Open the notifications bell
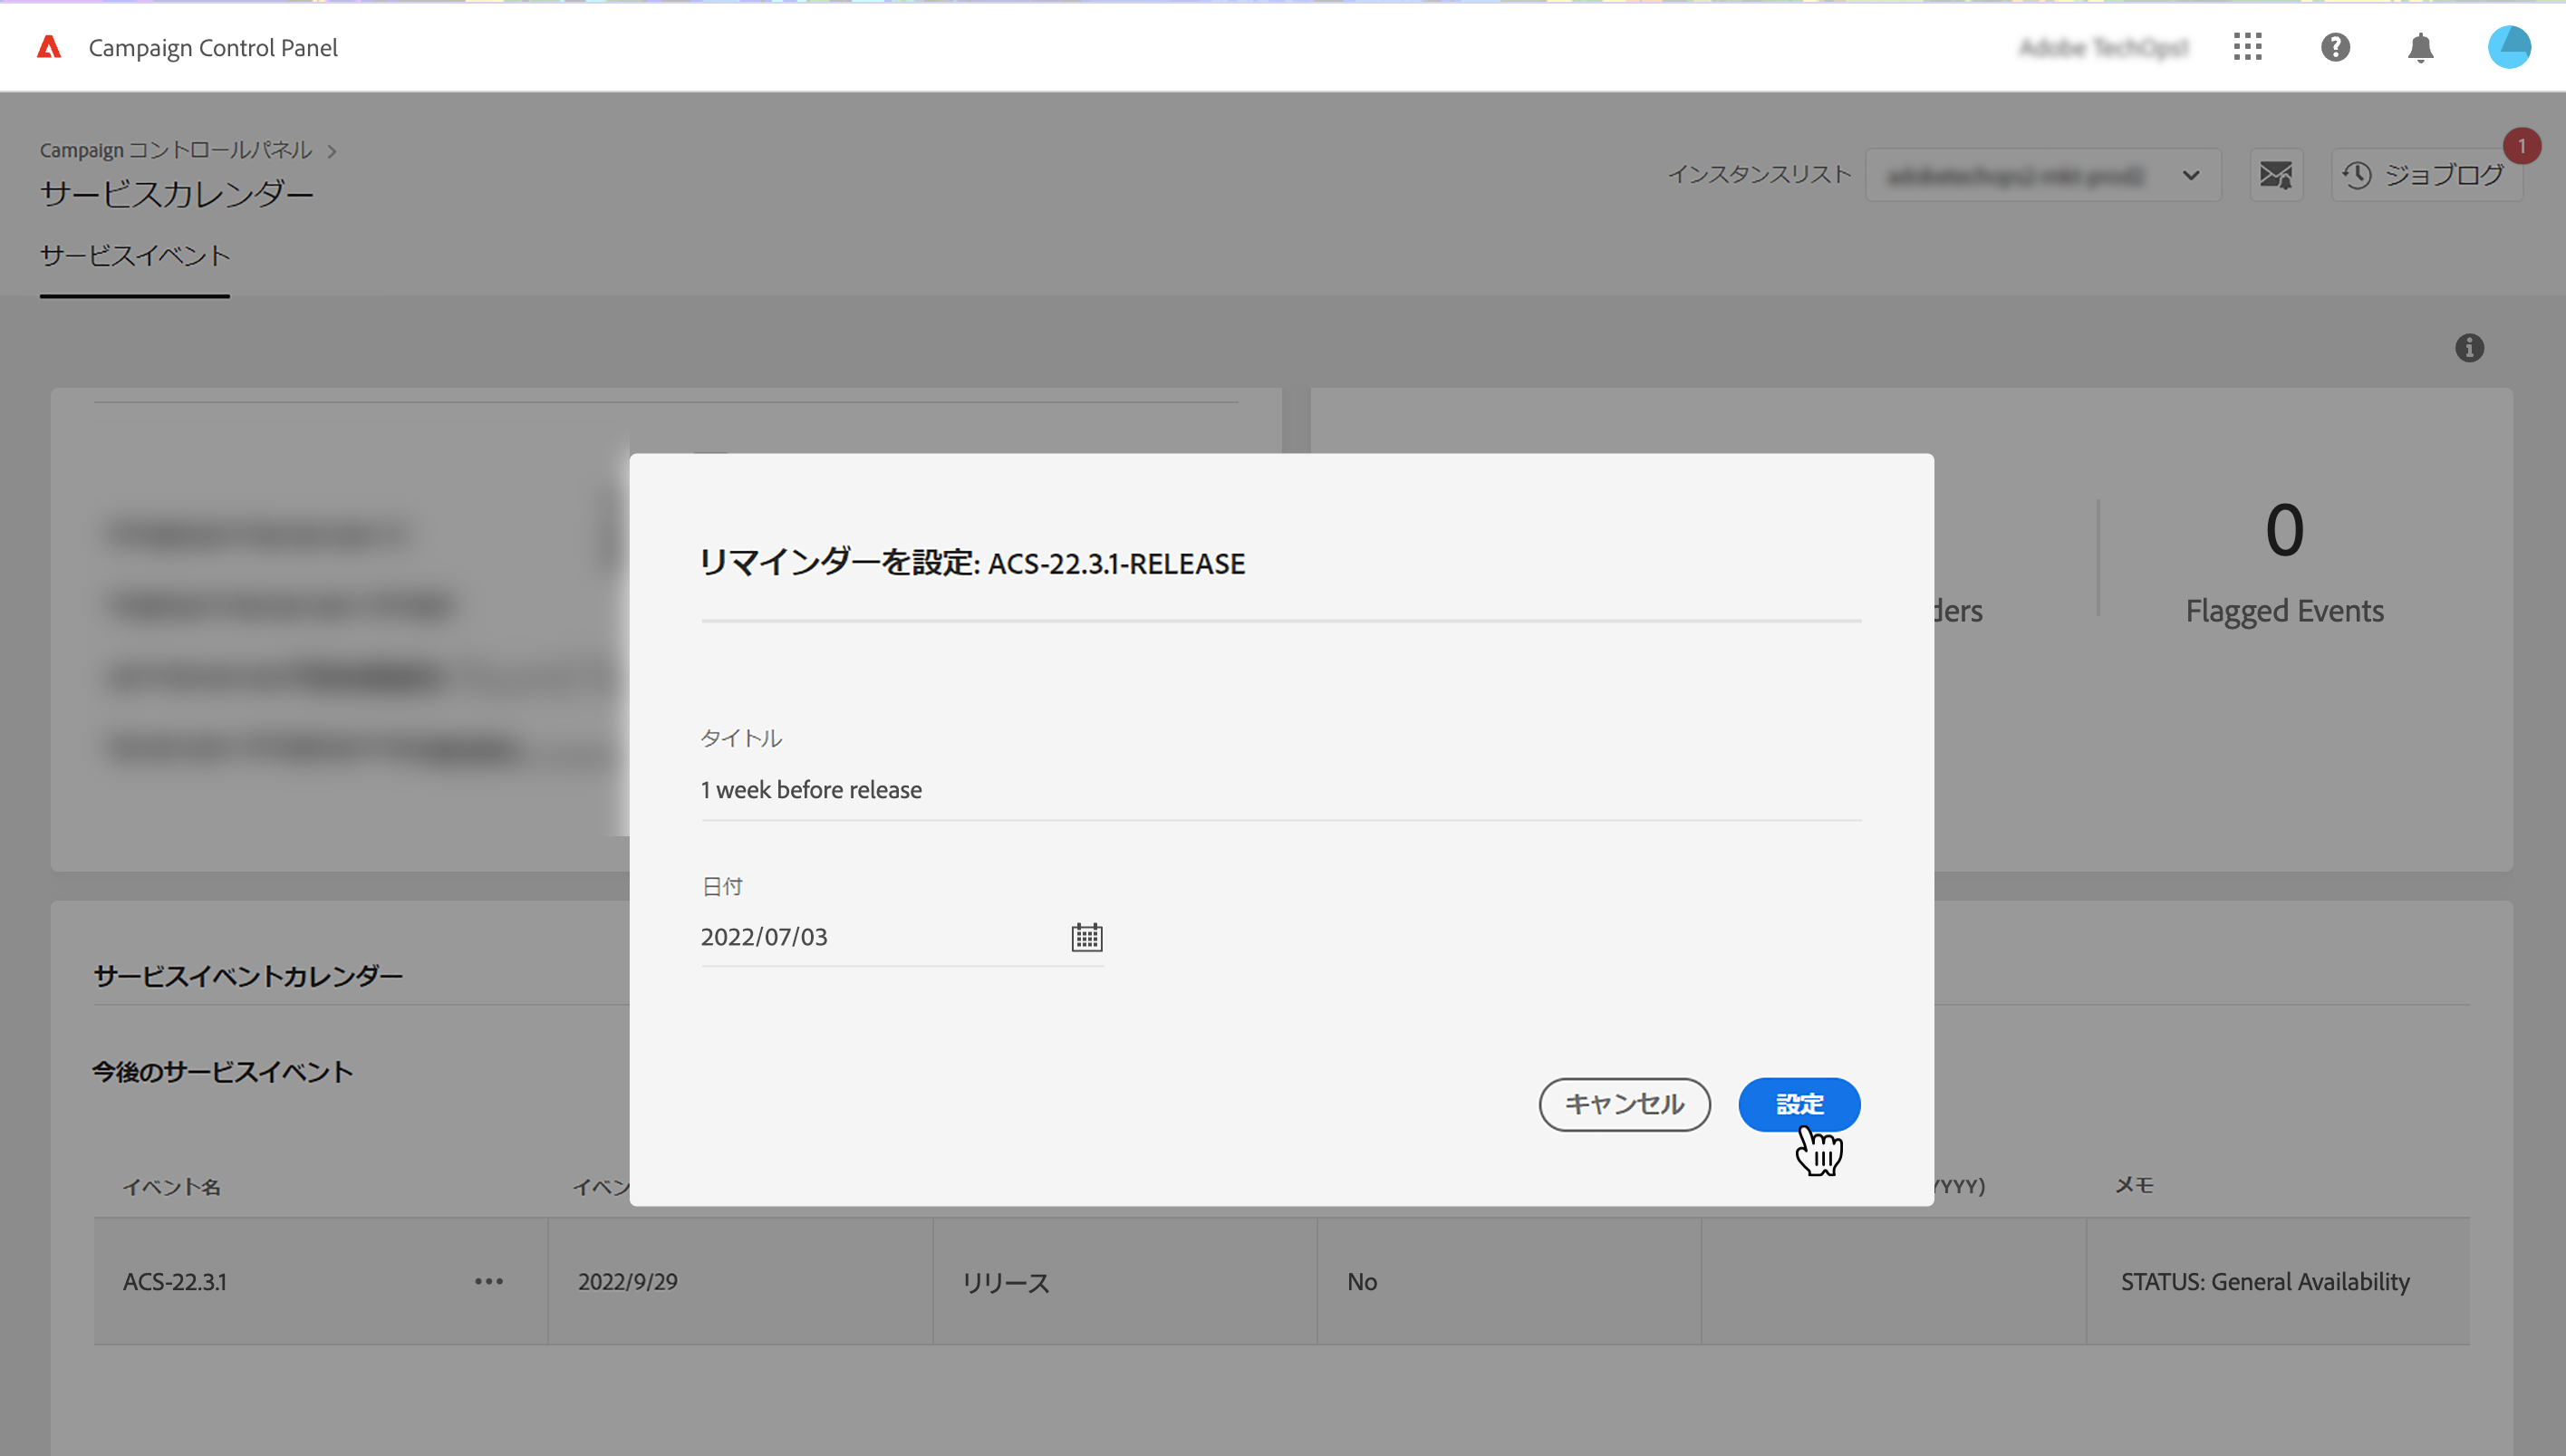This screenshot has width=2566, height=1456. click(2420, 47)
